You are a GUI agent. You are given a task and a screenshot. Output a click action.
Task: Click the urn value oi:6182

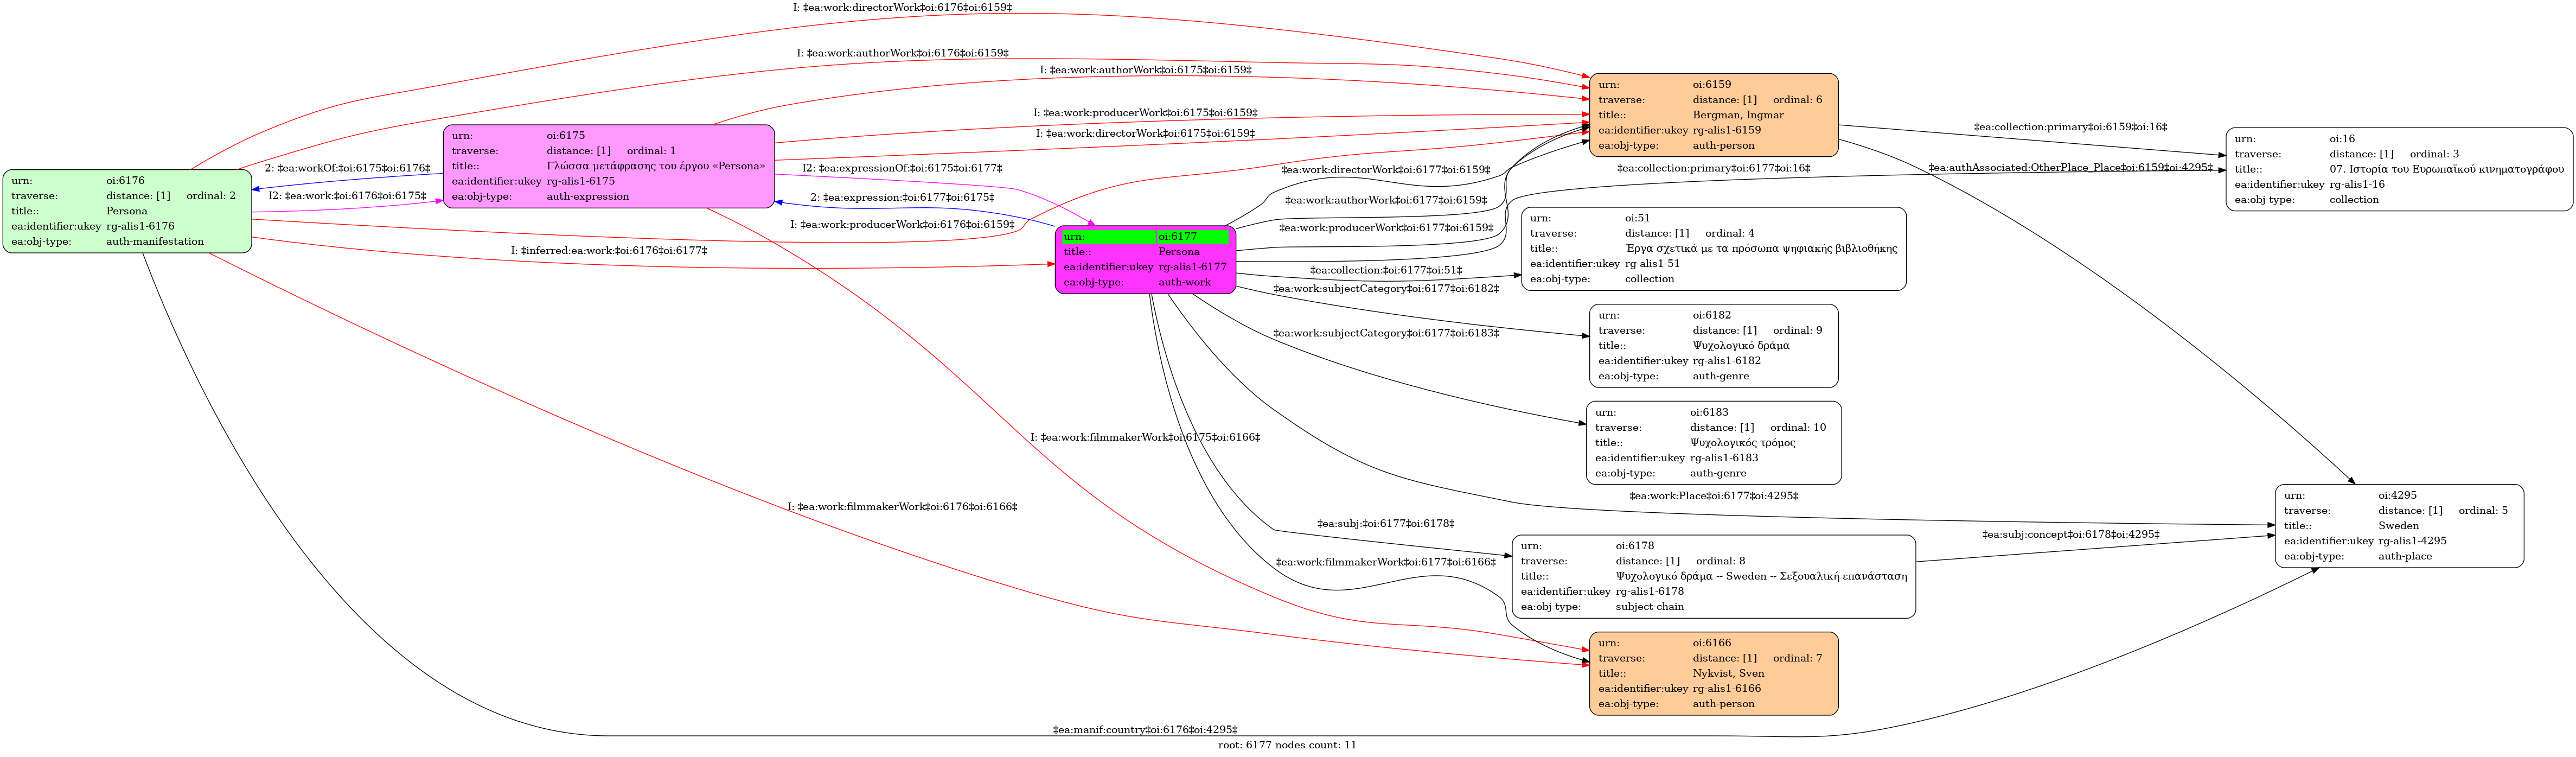point(1711,315)
